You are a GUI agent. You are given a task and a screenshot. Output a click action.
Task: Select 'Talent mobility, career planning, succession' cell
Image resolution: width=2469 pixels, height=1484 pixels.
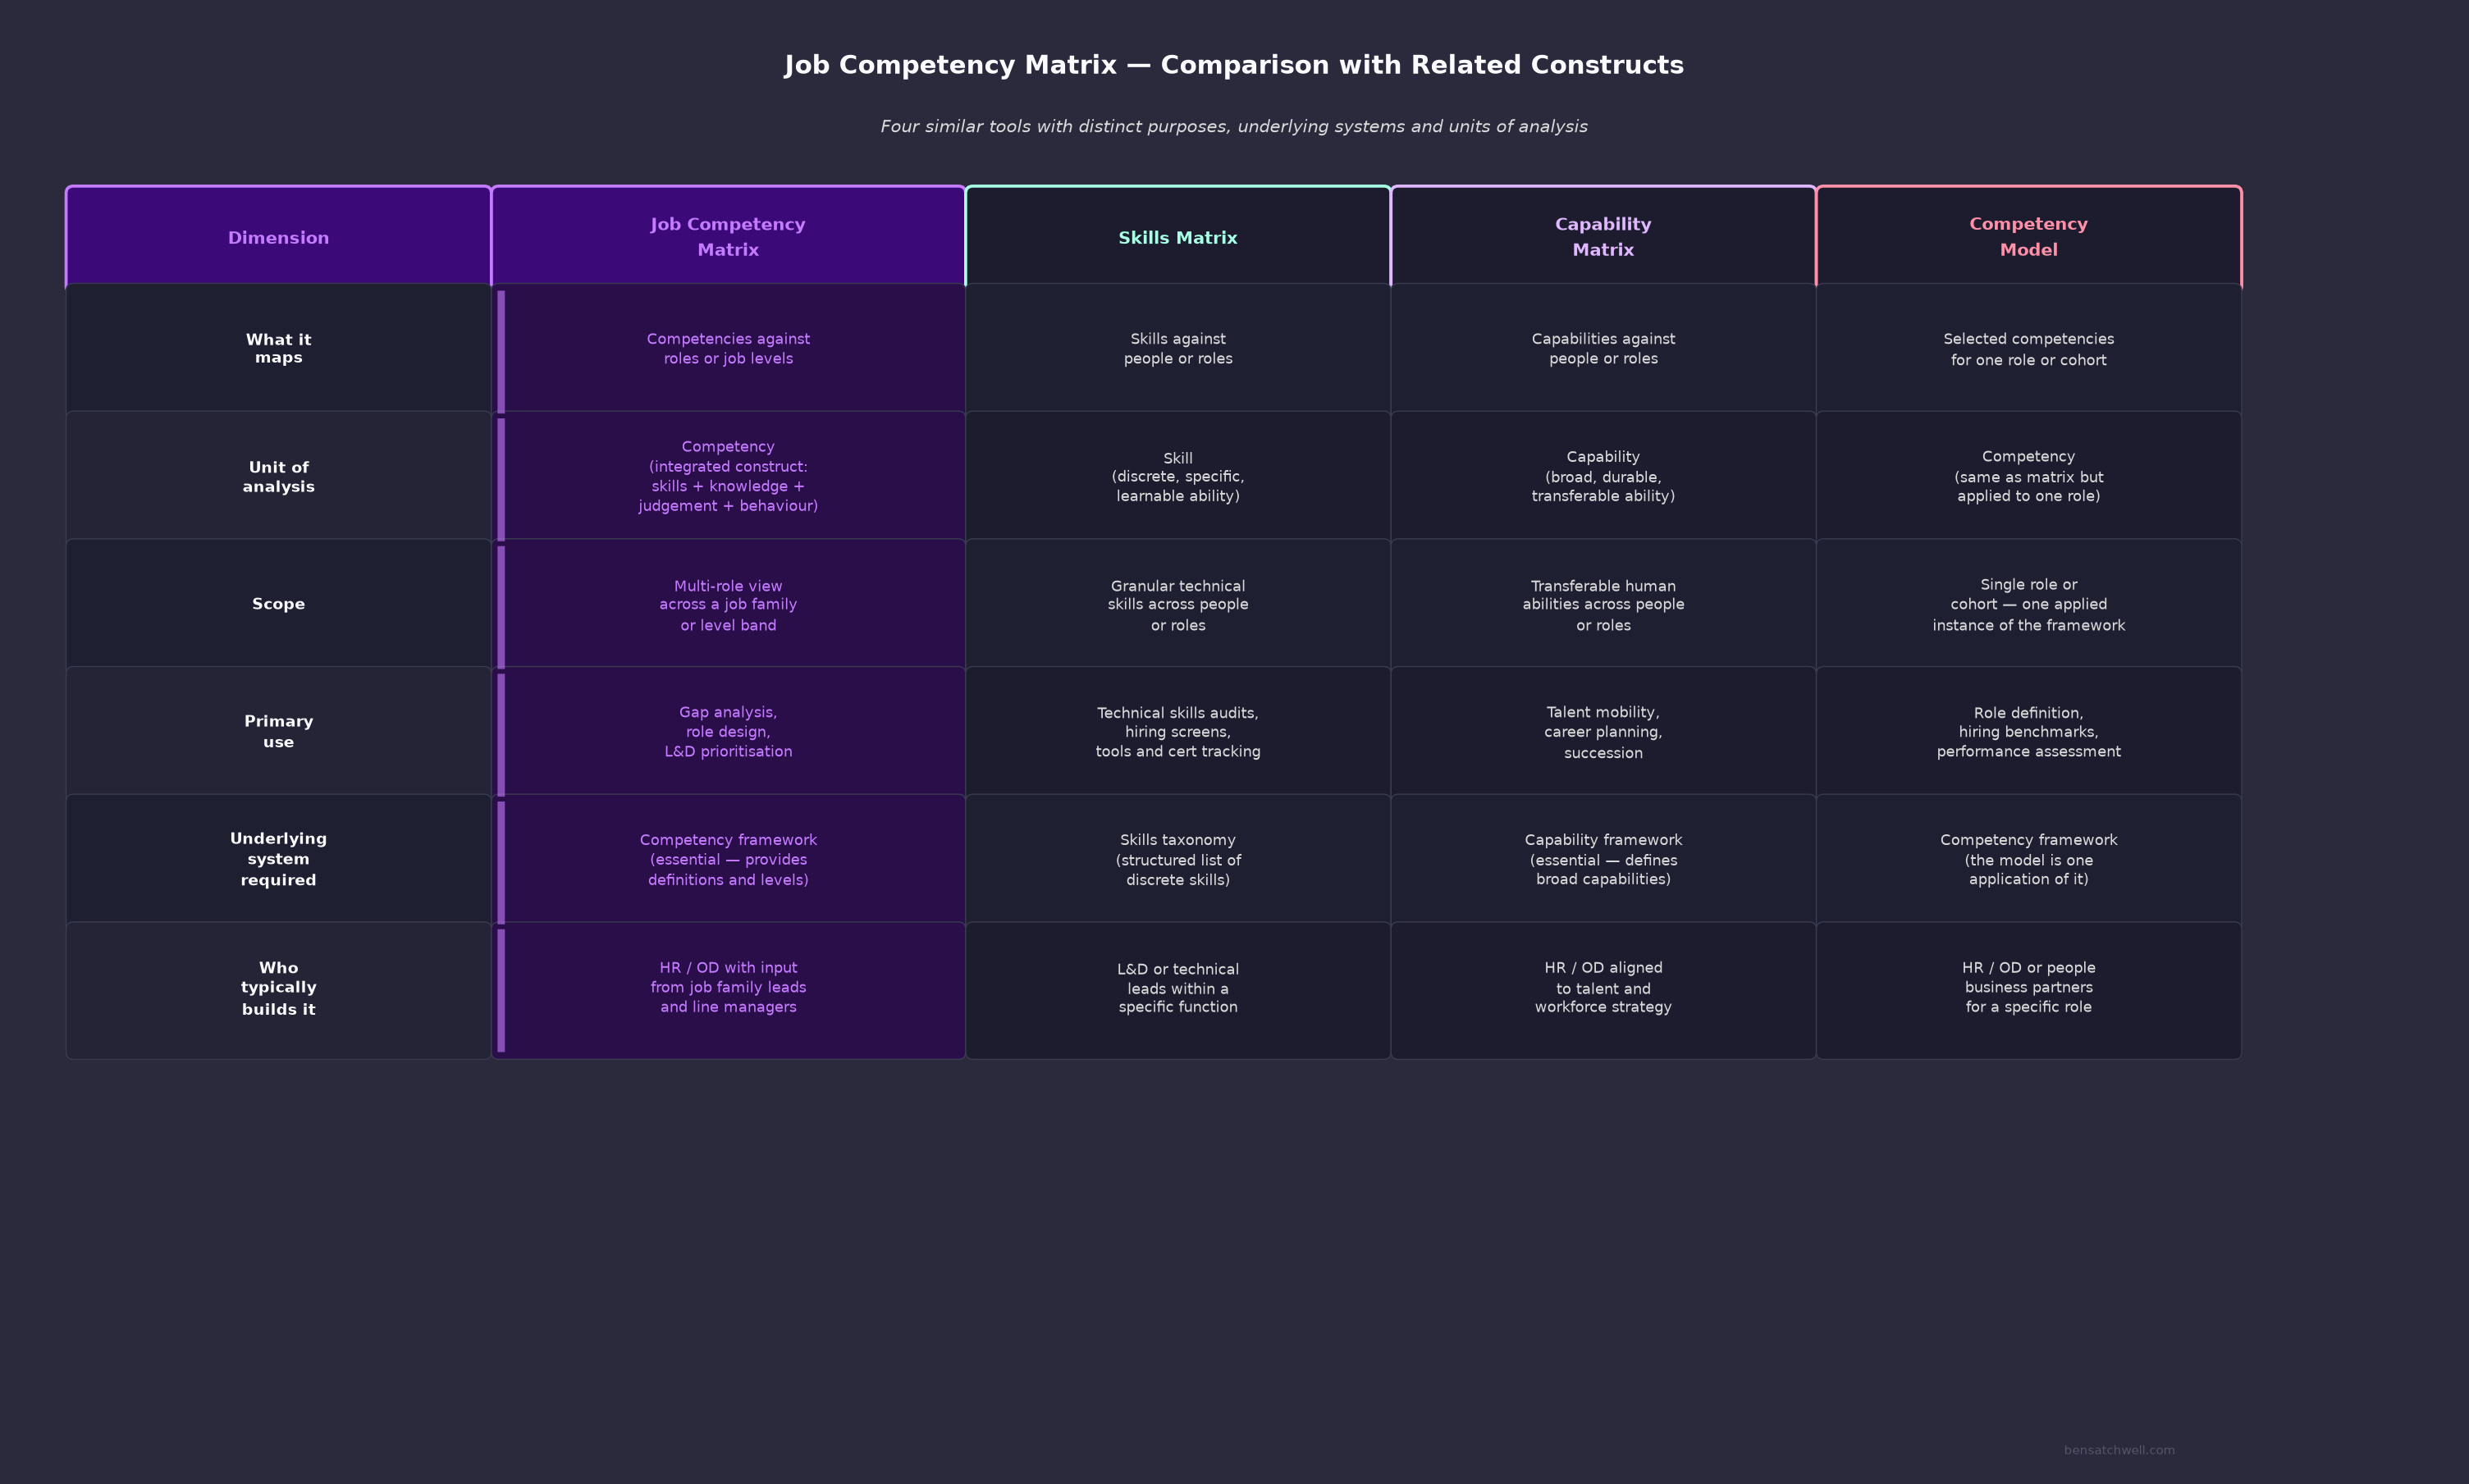click(1603, 732)
